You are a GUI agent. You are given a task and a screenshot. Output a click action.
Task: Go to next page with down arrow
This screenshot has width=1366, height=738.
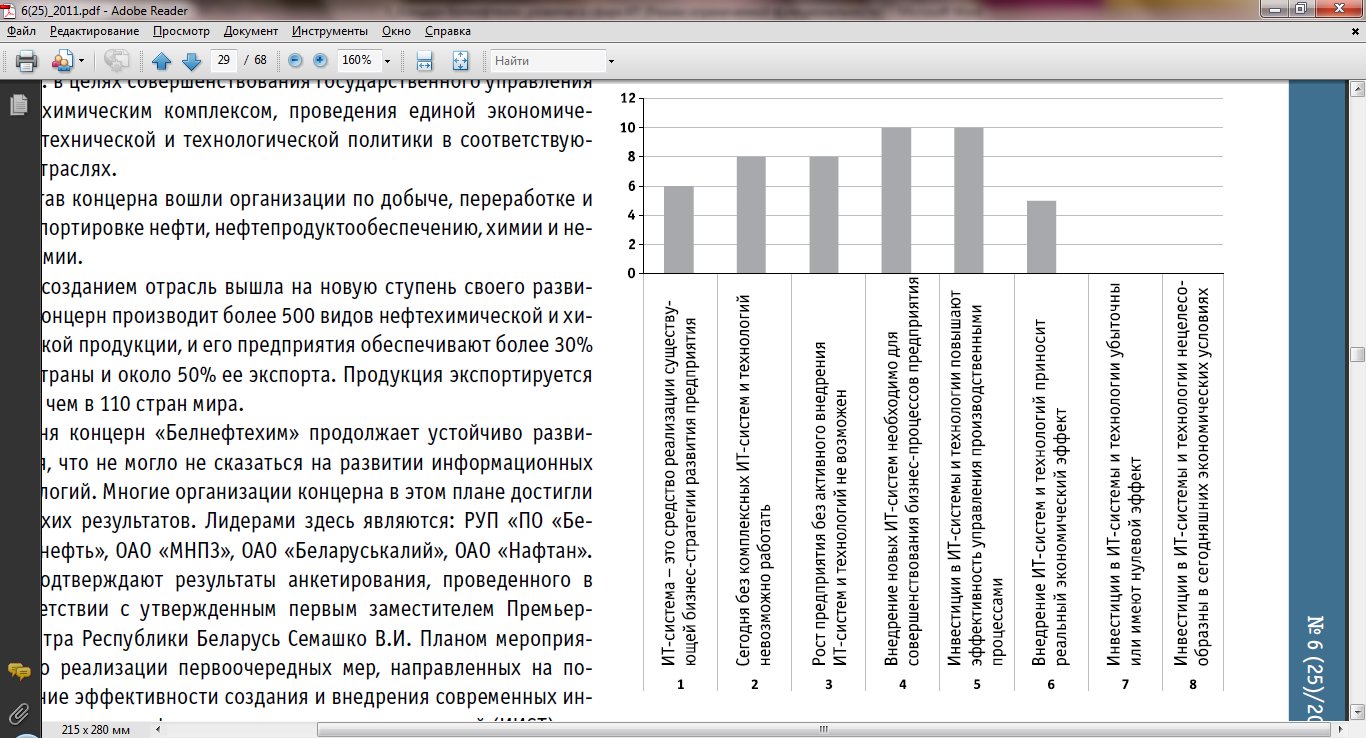tap(191, 60)
